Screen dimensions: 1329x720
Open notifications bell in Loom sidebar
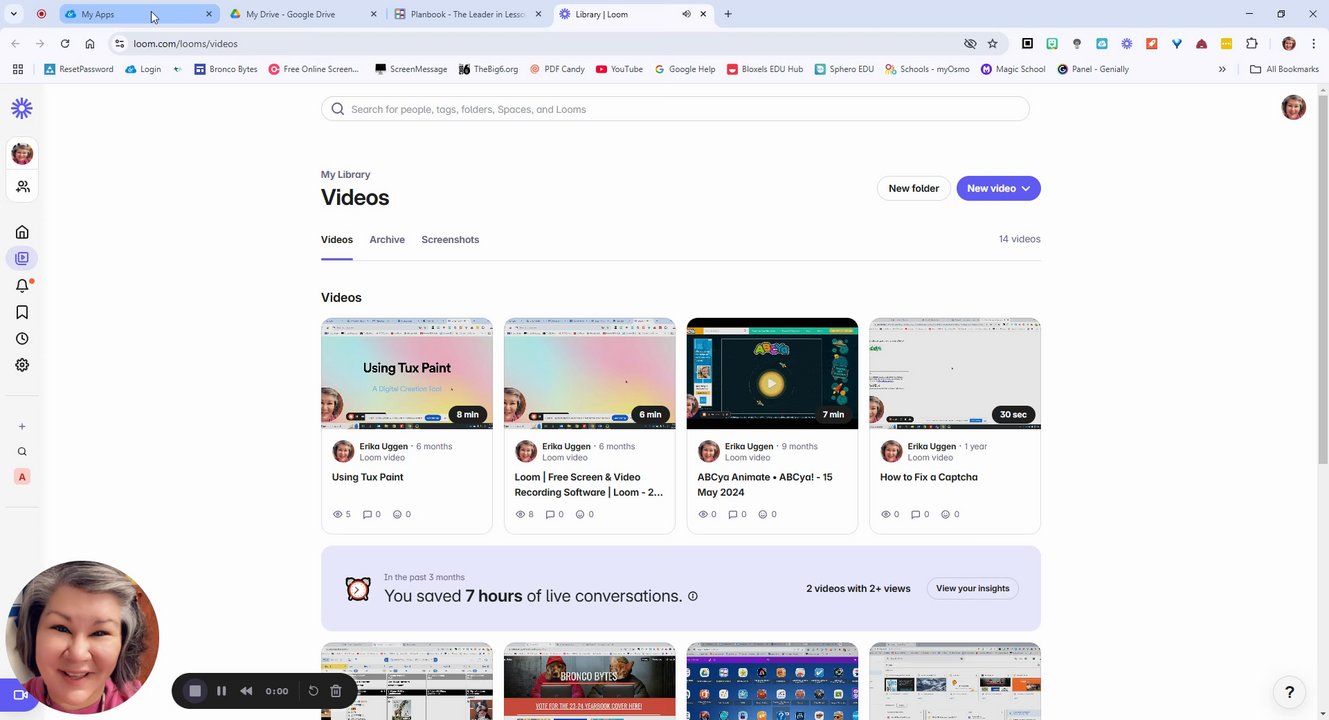click(22, 285)
